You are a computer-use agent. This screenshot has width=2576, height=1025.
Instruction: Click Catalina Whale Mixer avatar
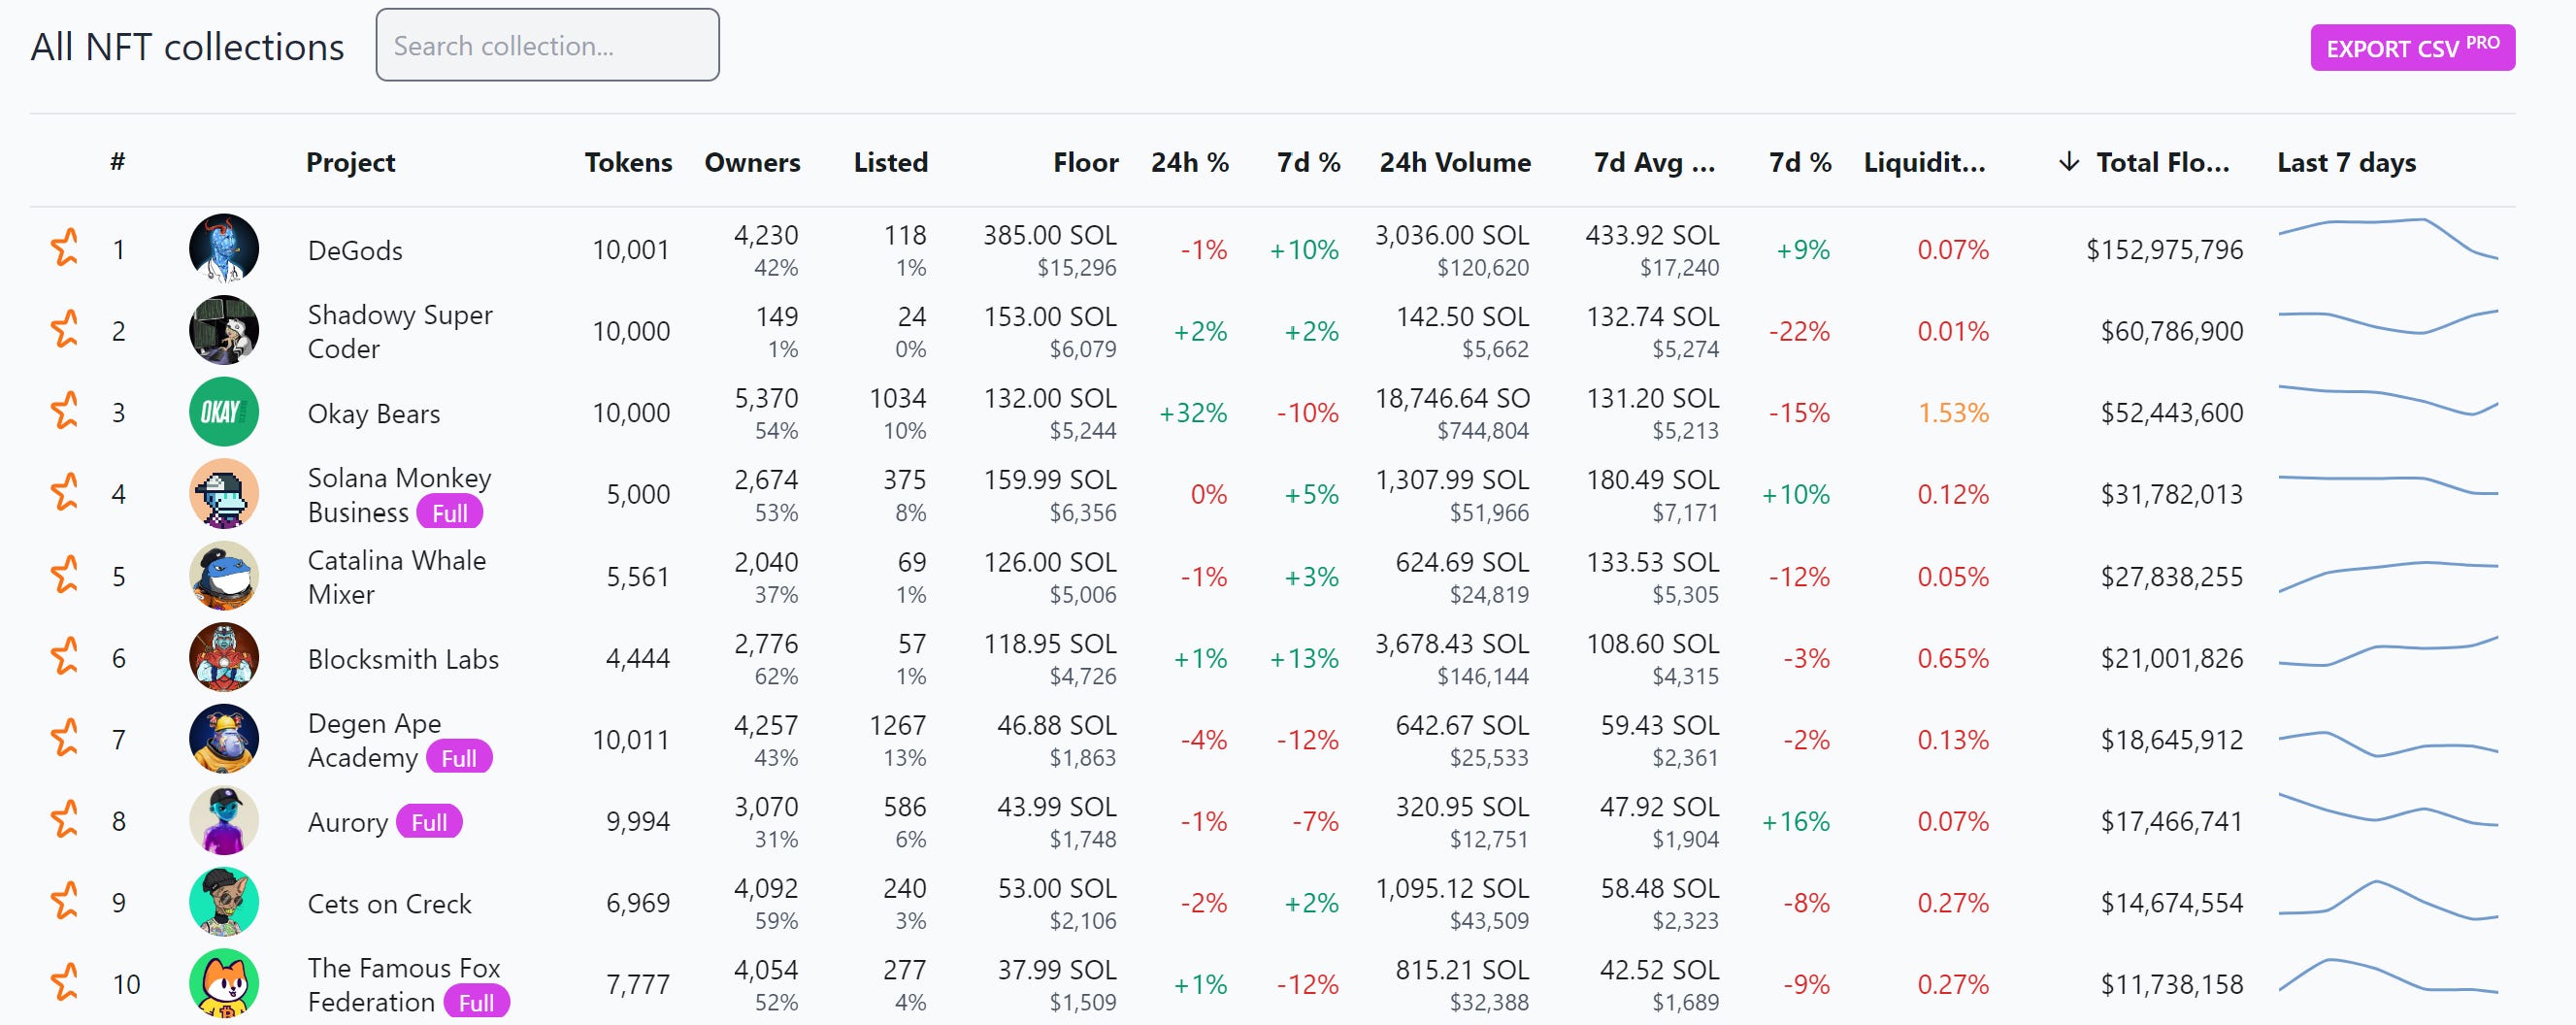click(224, 575)
